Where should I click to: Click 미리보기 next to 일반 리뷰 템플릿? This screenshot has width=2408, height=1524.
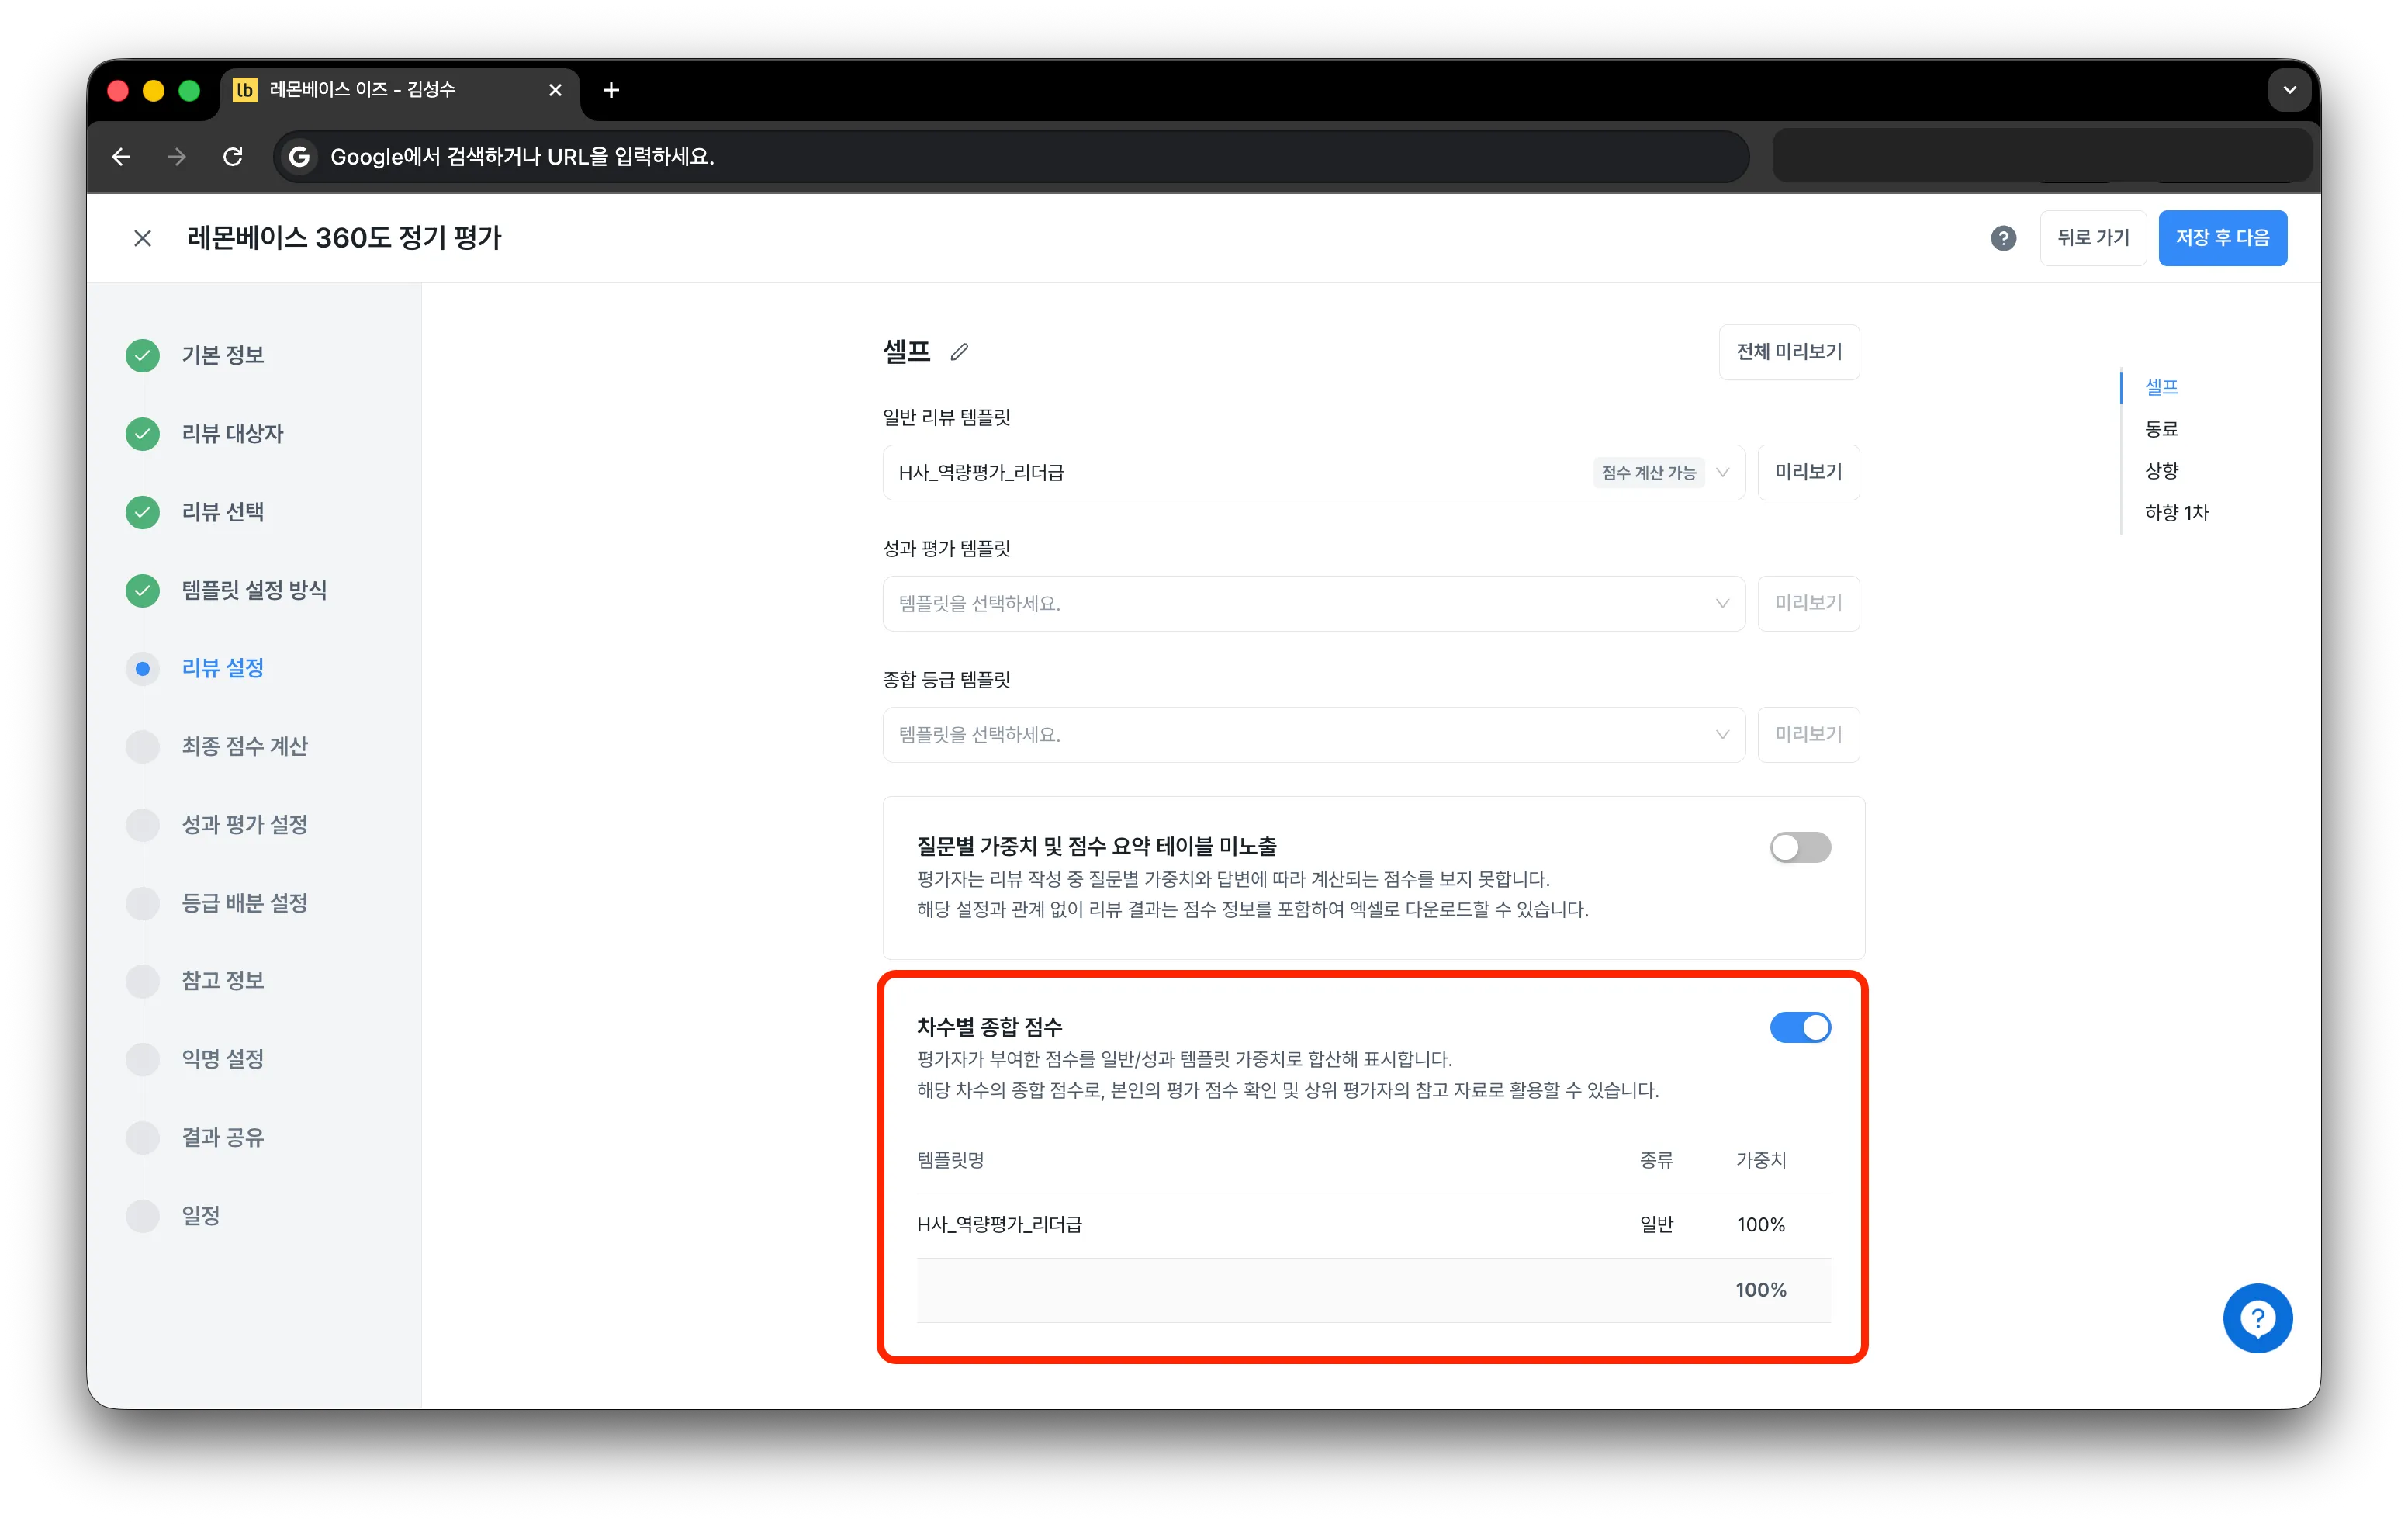pyautogui.click(x=1808, y=473)
